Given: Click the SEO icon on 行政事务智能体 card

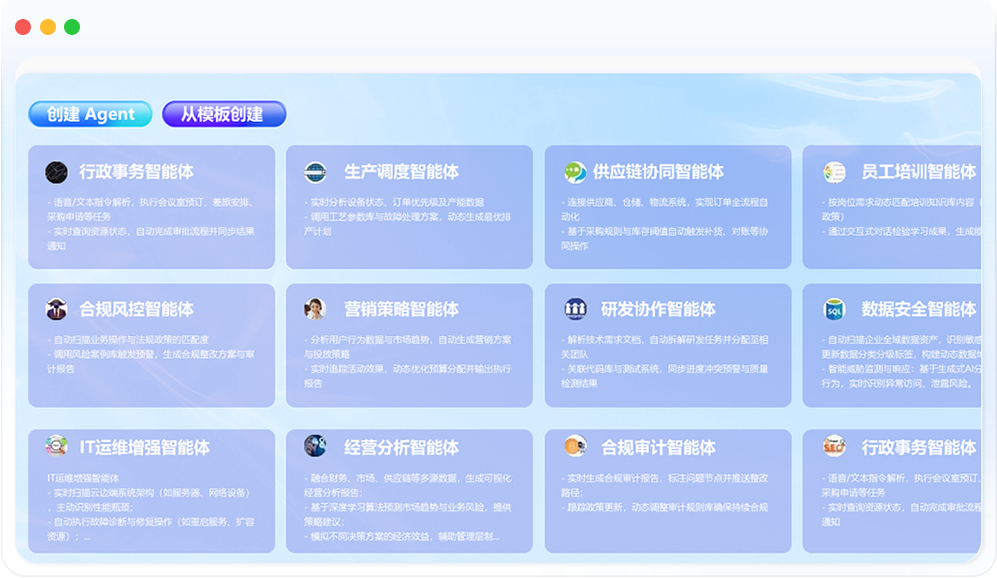Looking at the screenshot, I should tap(834, 446).
